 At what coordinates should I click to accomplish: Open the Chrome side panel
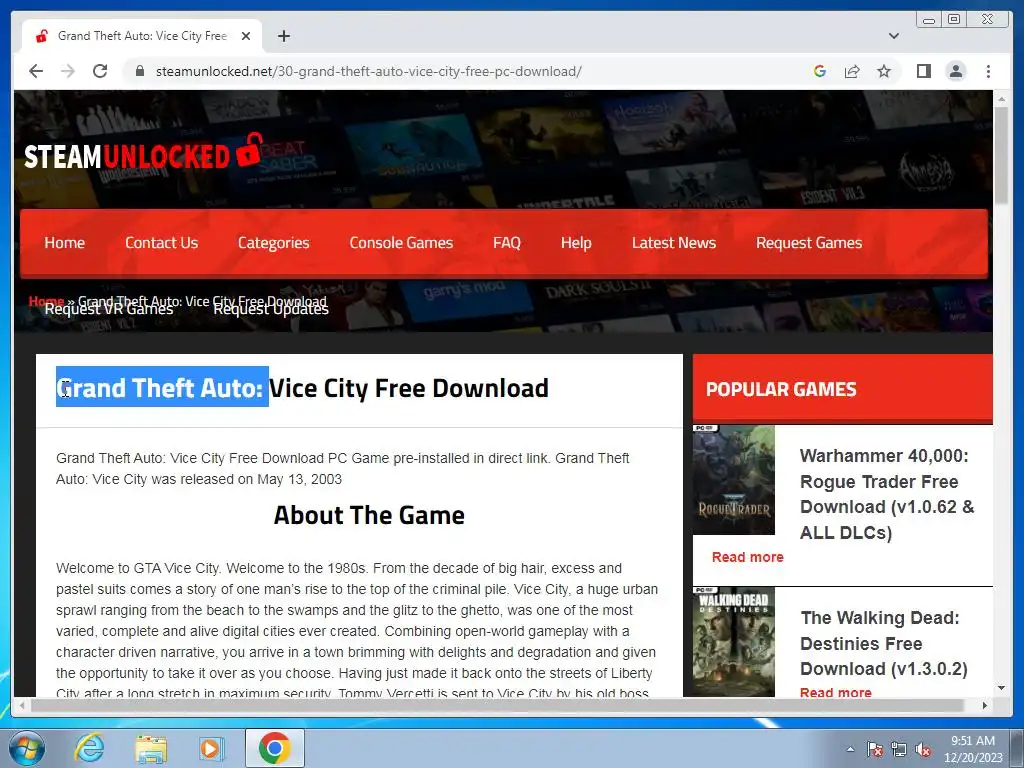pos(923,71)
